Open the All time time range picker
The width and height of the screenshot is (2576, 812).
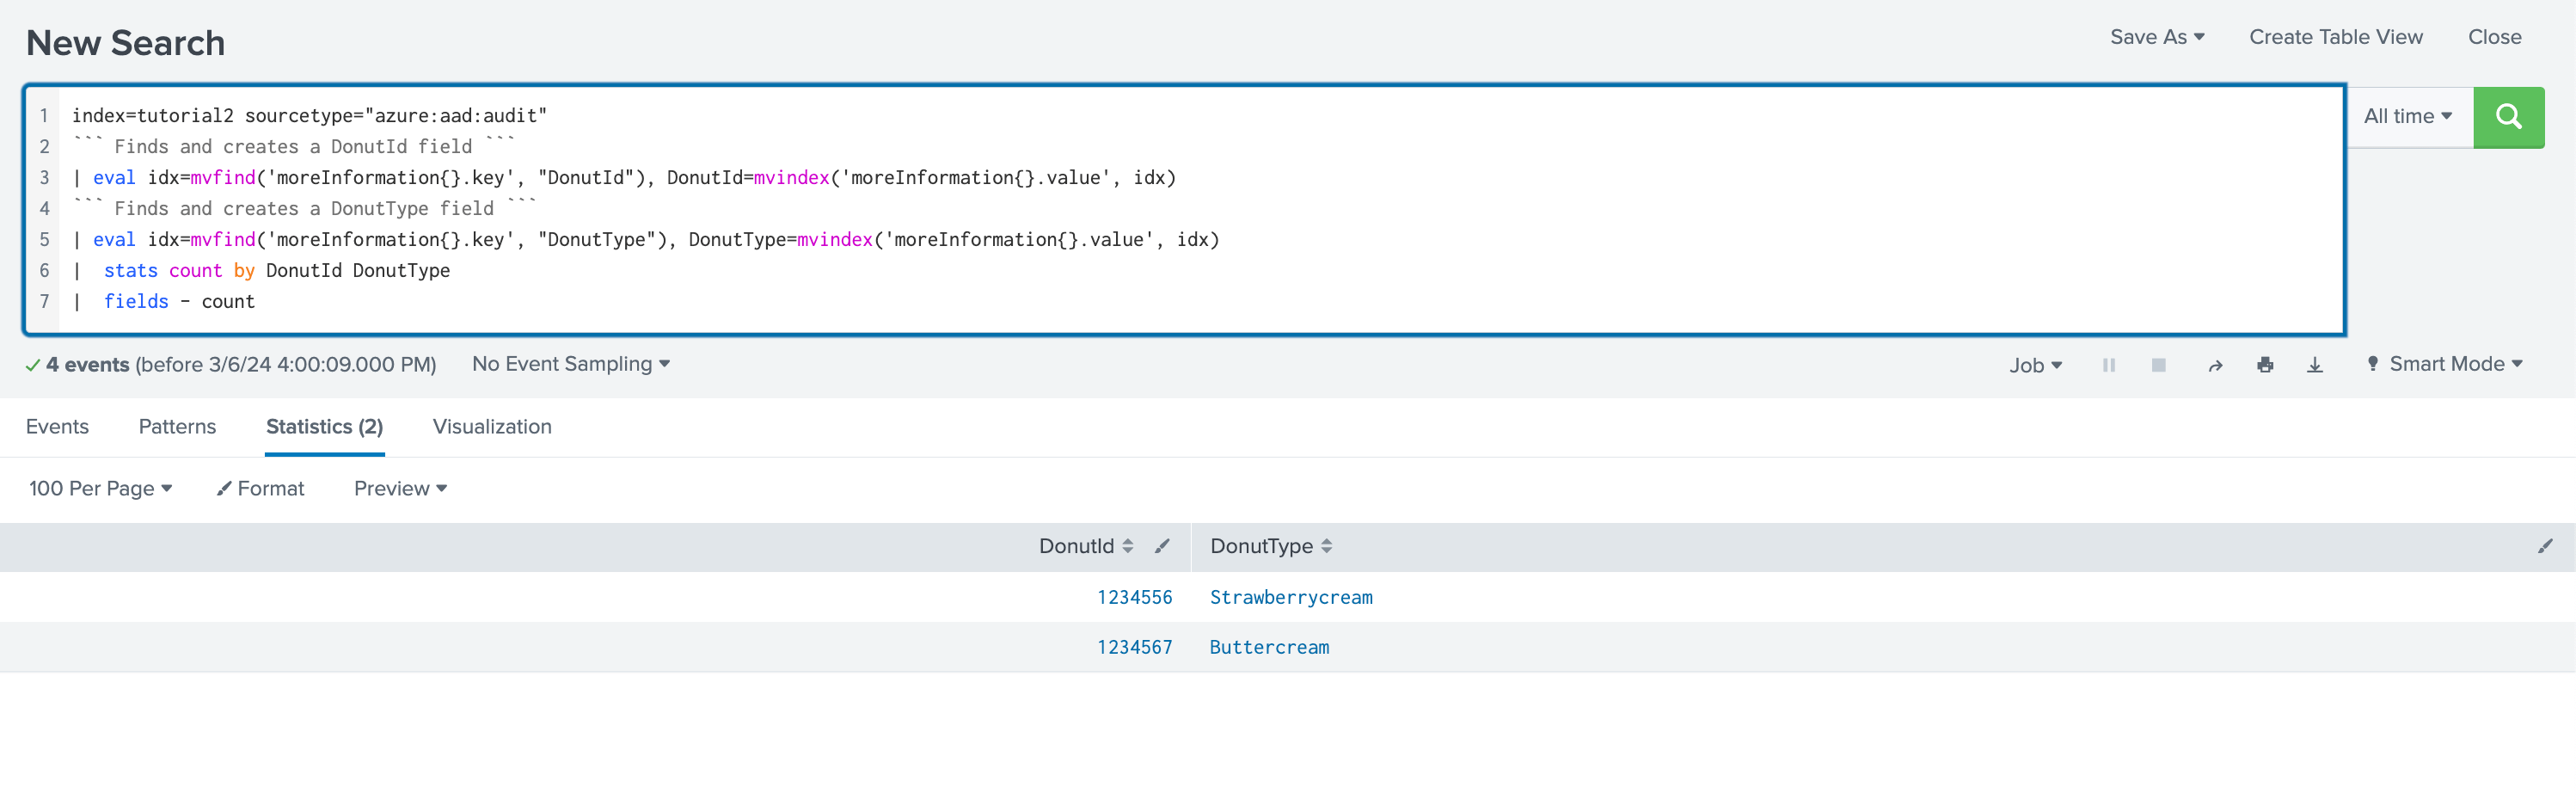[x=2407, y=116]
